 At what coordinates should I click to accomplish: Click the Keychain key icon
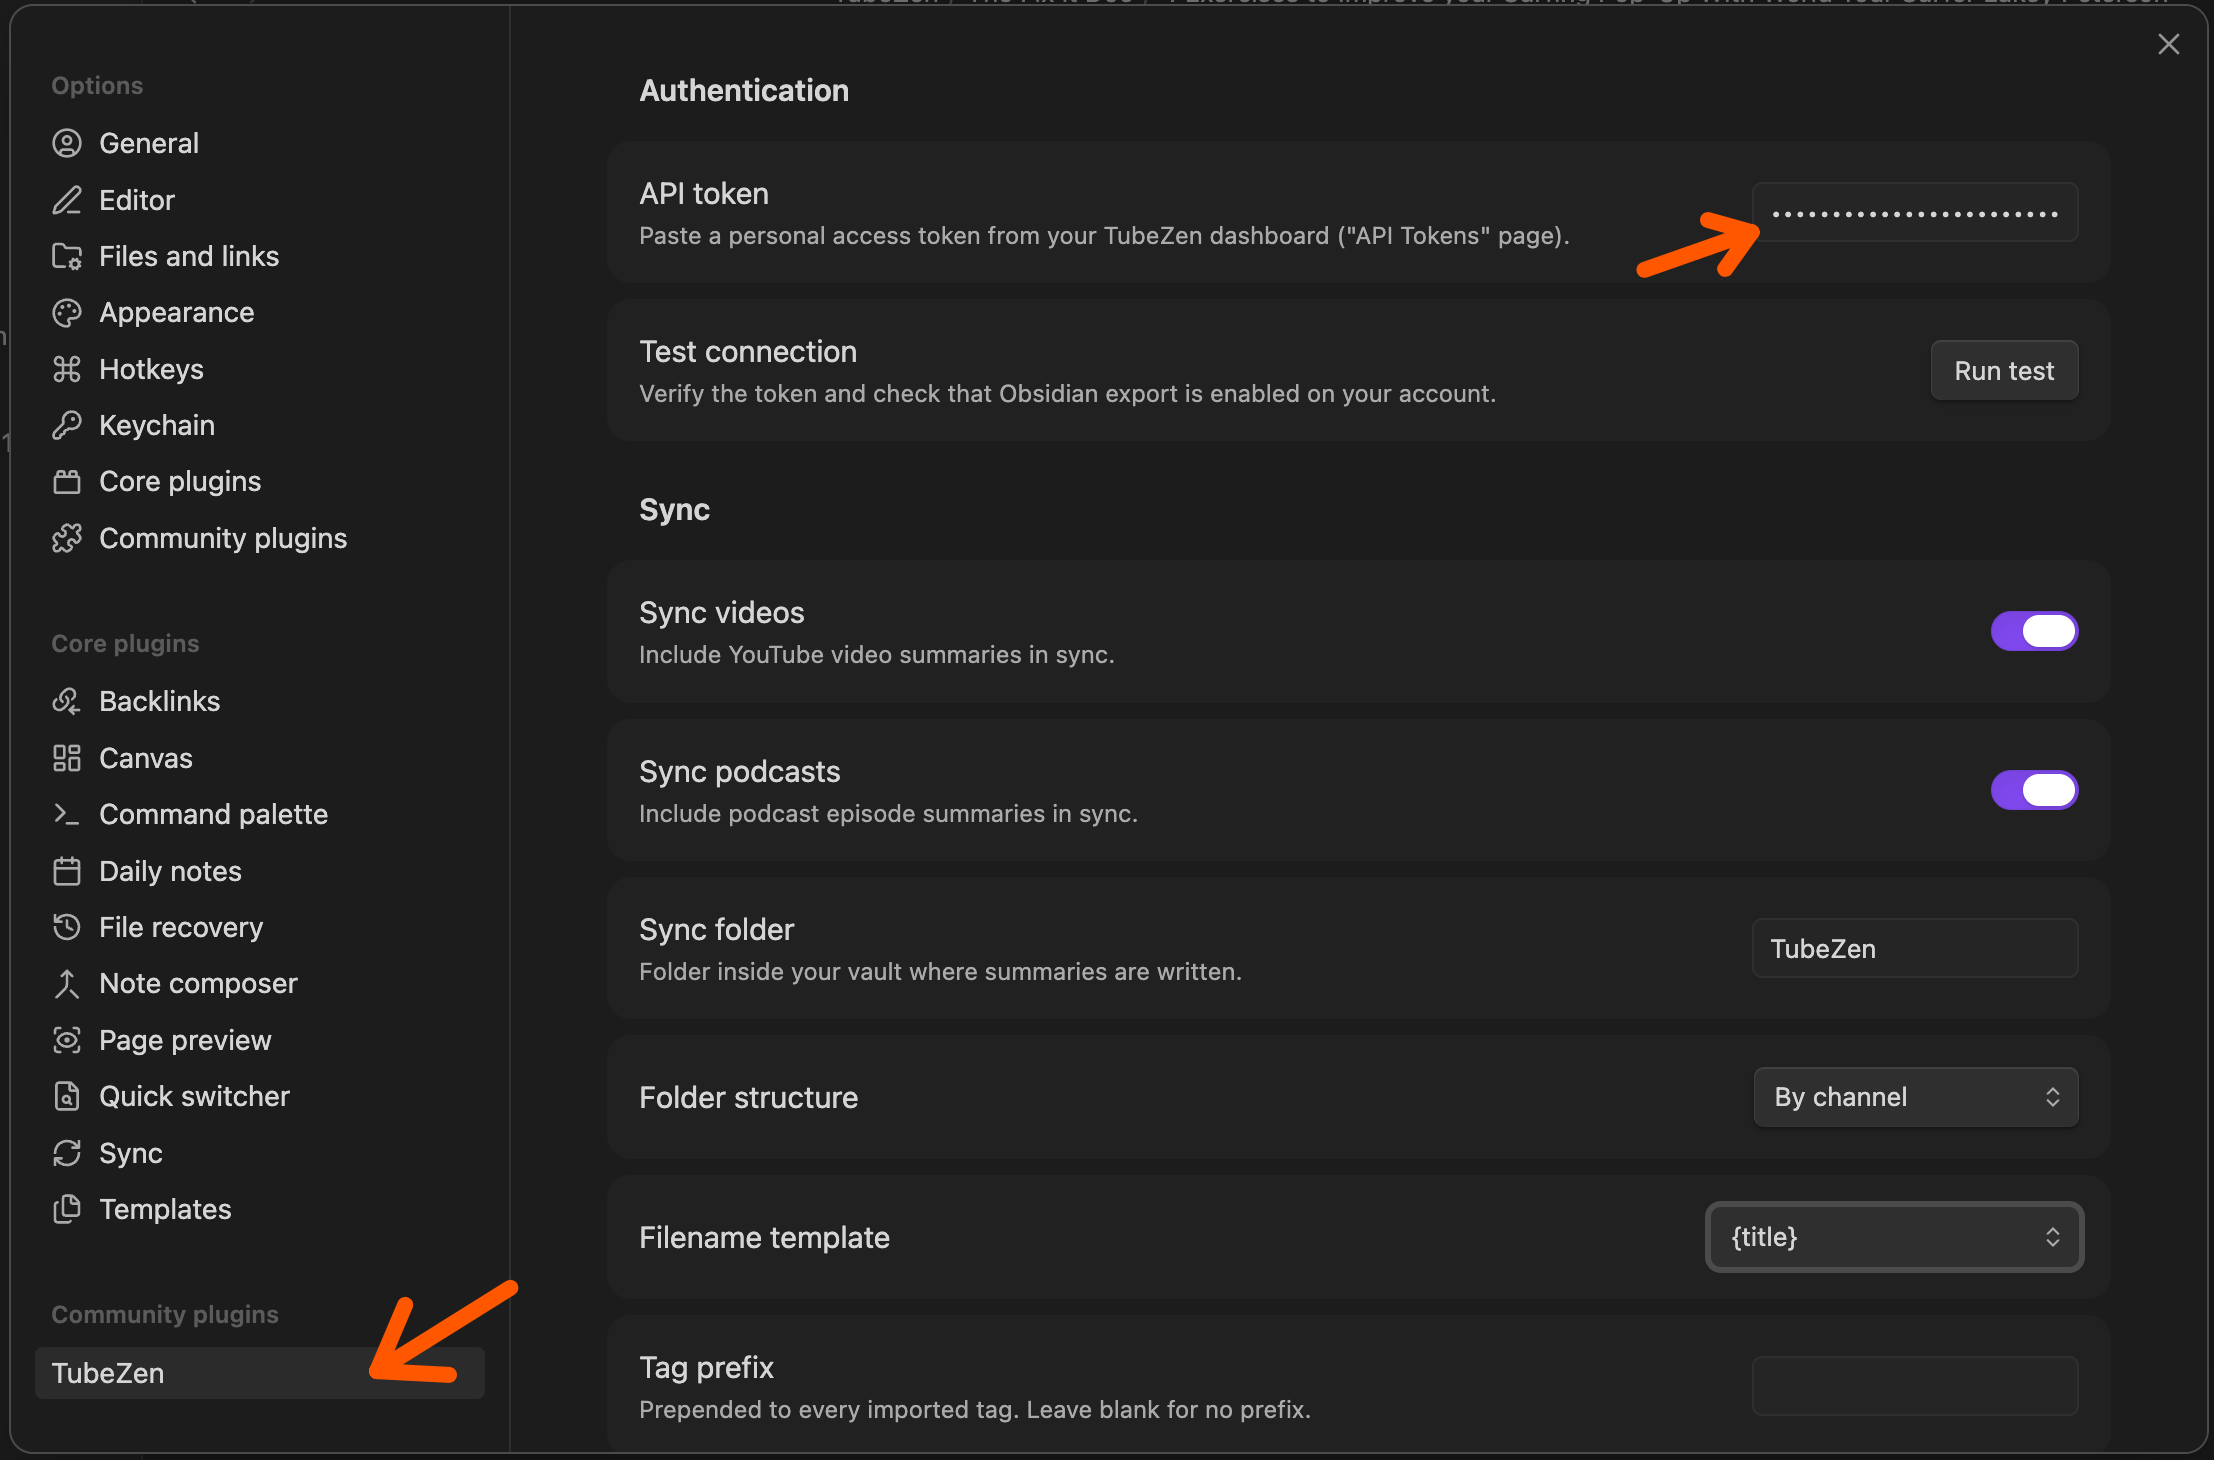pyautogui.click(x=67, y=425)
